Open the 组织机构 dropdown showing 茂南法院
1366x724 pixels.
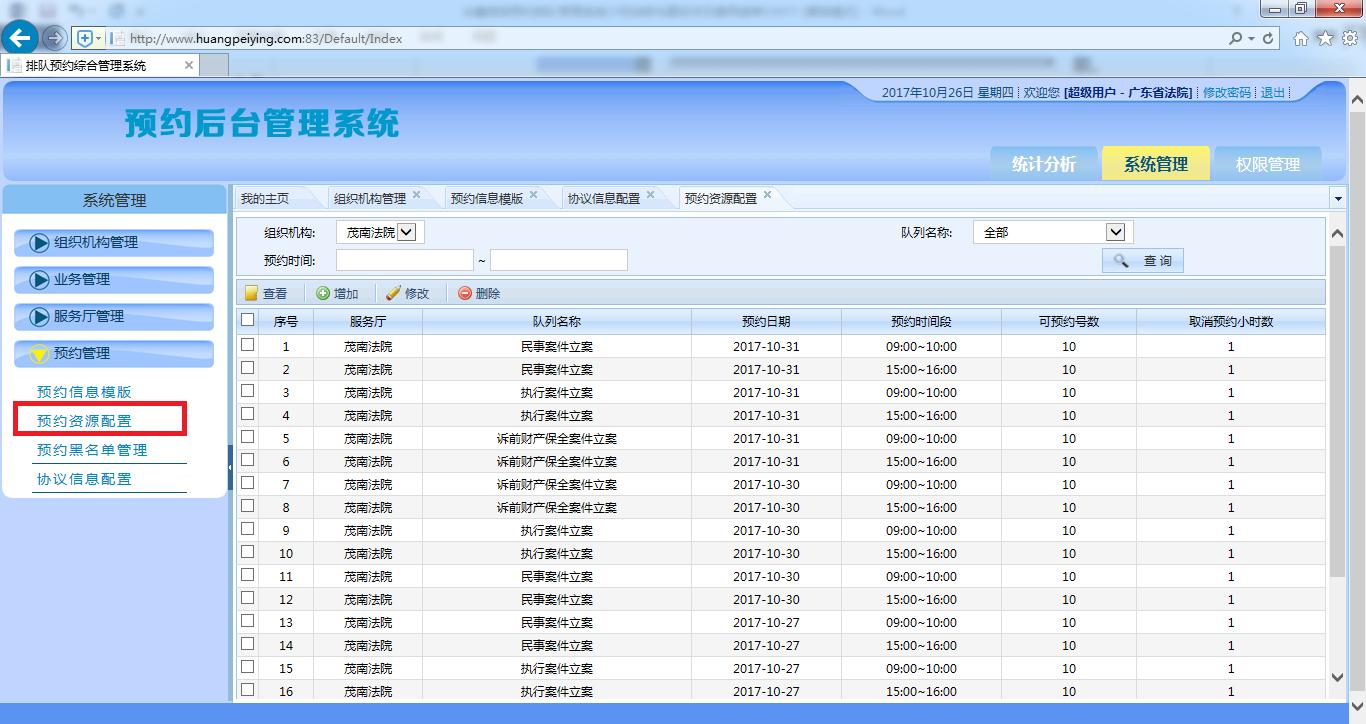pyautogui.click(x=380, y=232)
